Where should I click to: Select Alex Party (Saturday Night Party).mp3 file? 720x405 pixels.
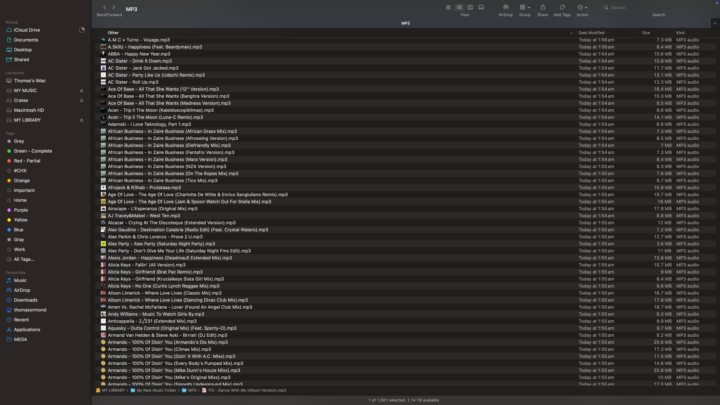(161, 244)
